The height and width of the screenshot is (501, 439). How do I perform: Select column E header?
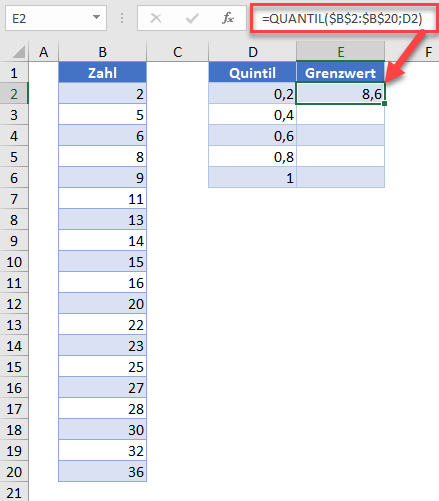(x=340, y=52)
